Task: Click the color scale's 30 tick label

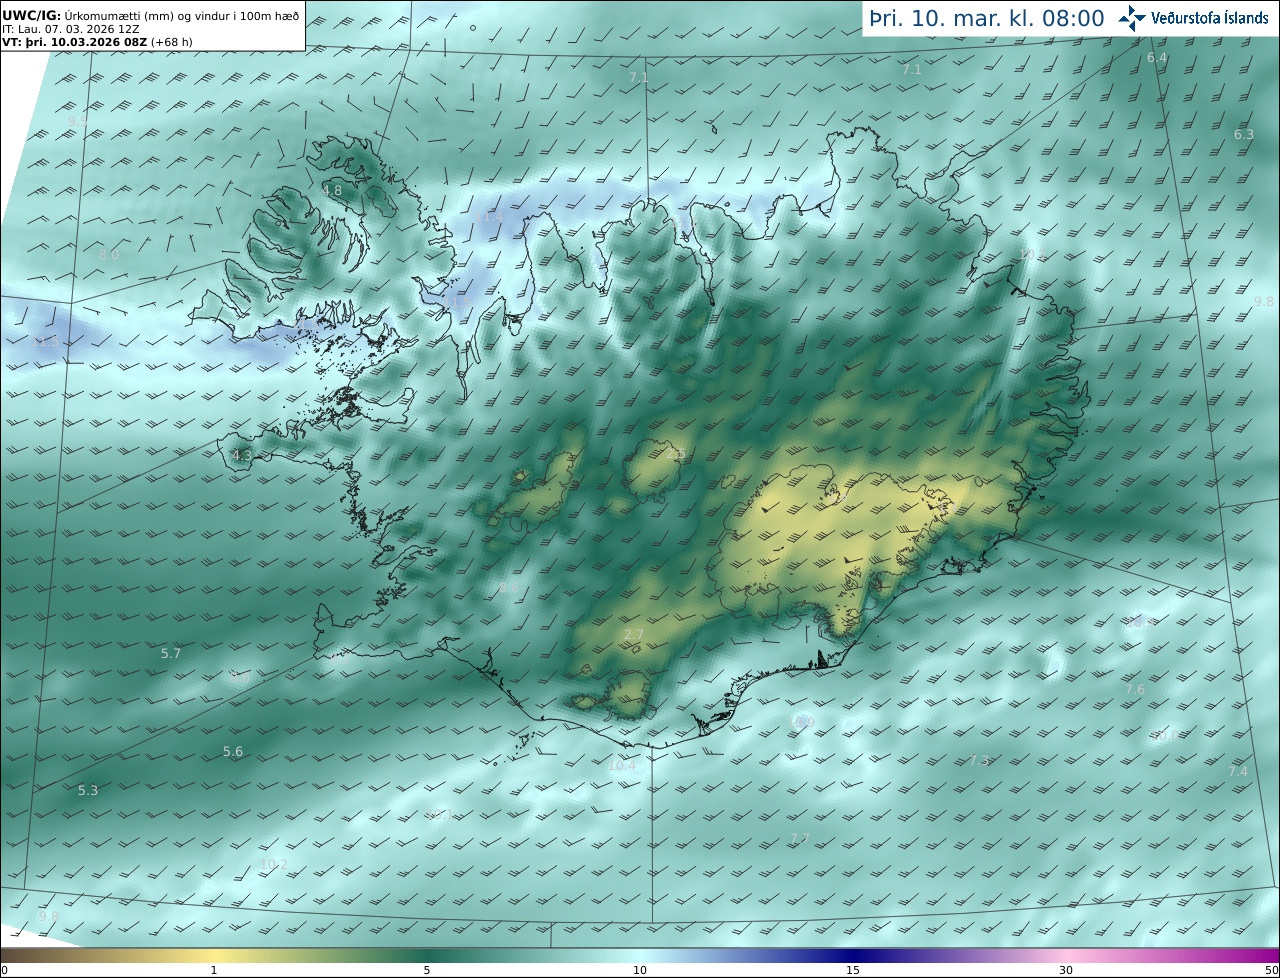Action: tap(1066, 970)
